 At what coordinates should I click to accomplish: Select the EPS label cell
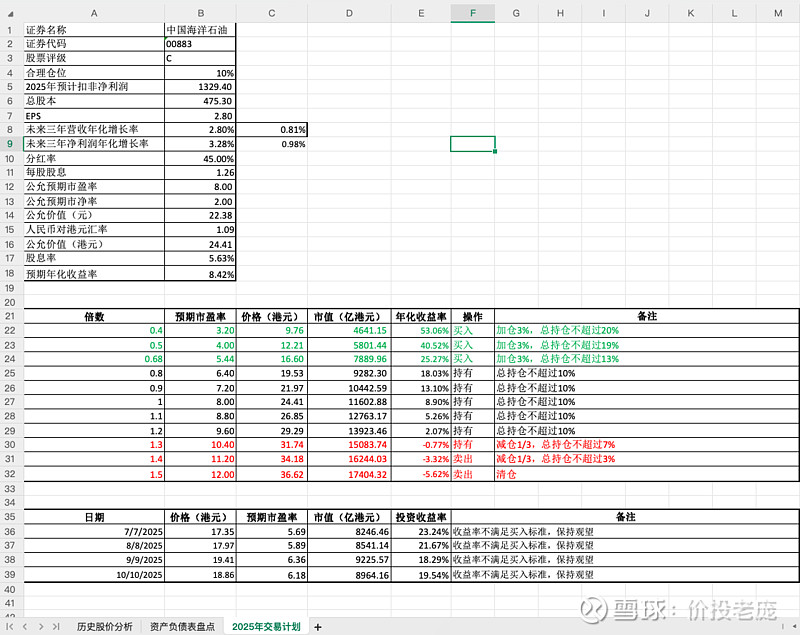(94, 116)
